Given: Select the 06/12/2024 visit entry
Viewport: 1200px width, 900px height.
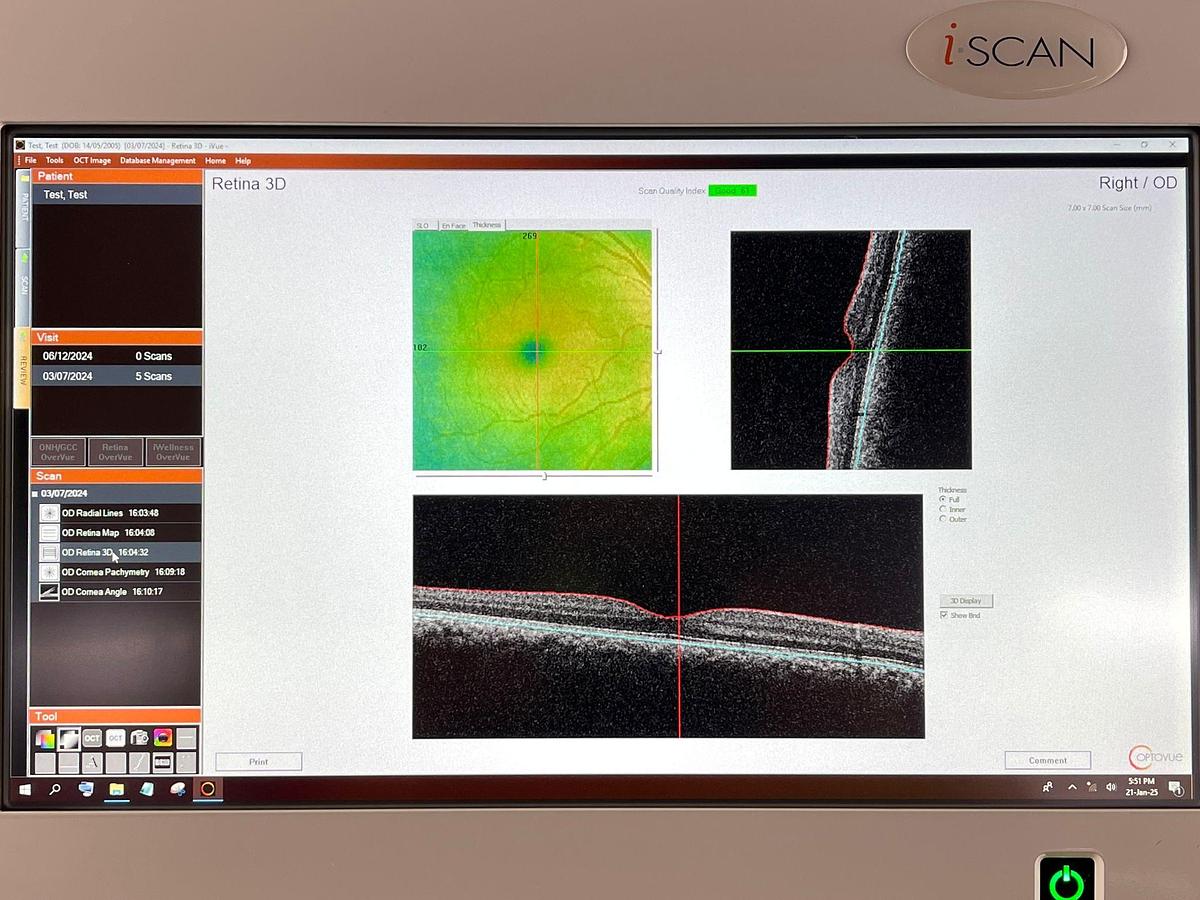Looking at the screenshot, I should (x=67, y=356).
